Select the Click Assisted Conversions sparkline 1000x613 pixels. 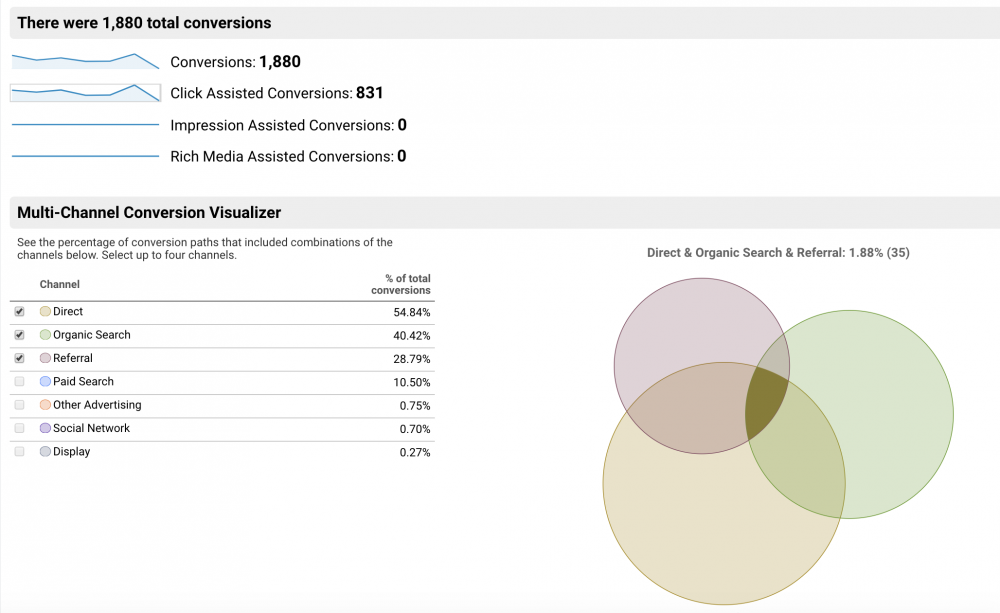pos(85,92)
